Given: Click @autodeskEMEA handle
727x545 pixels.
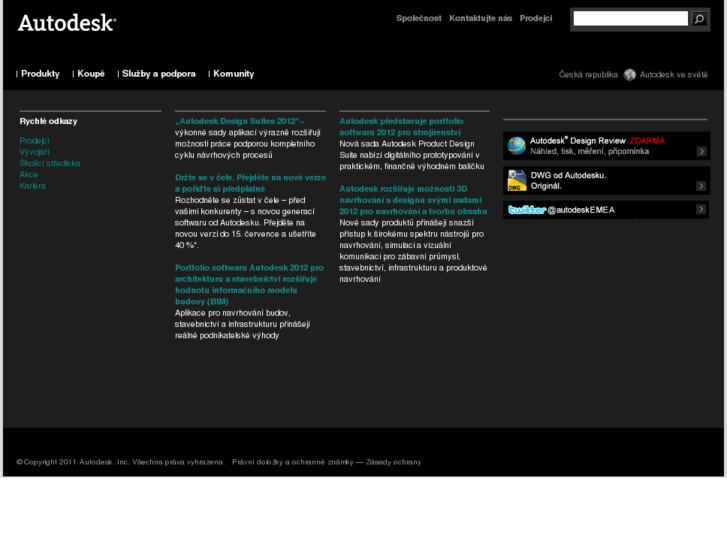Looking at the screenshot, I should [581, 210].
